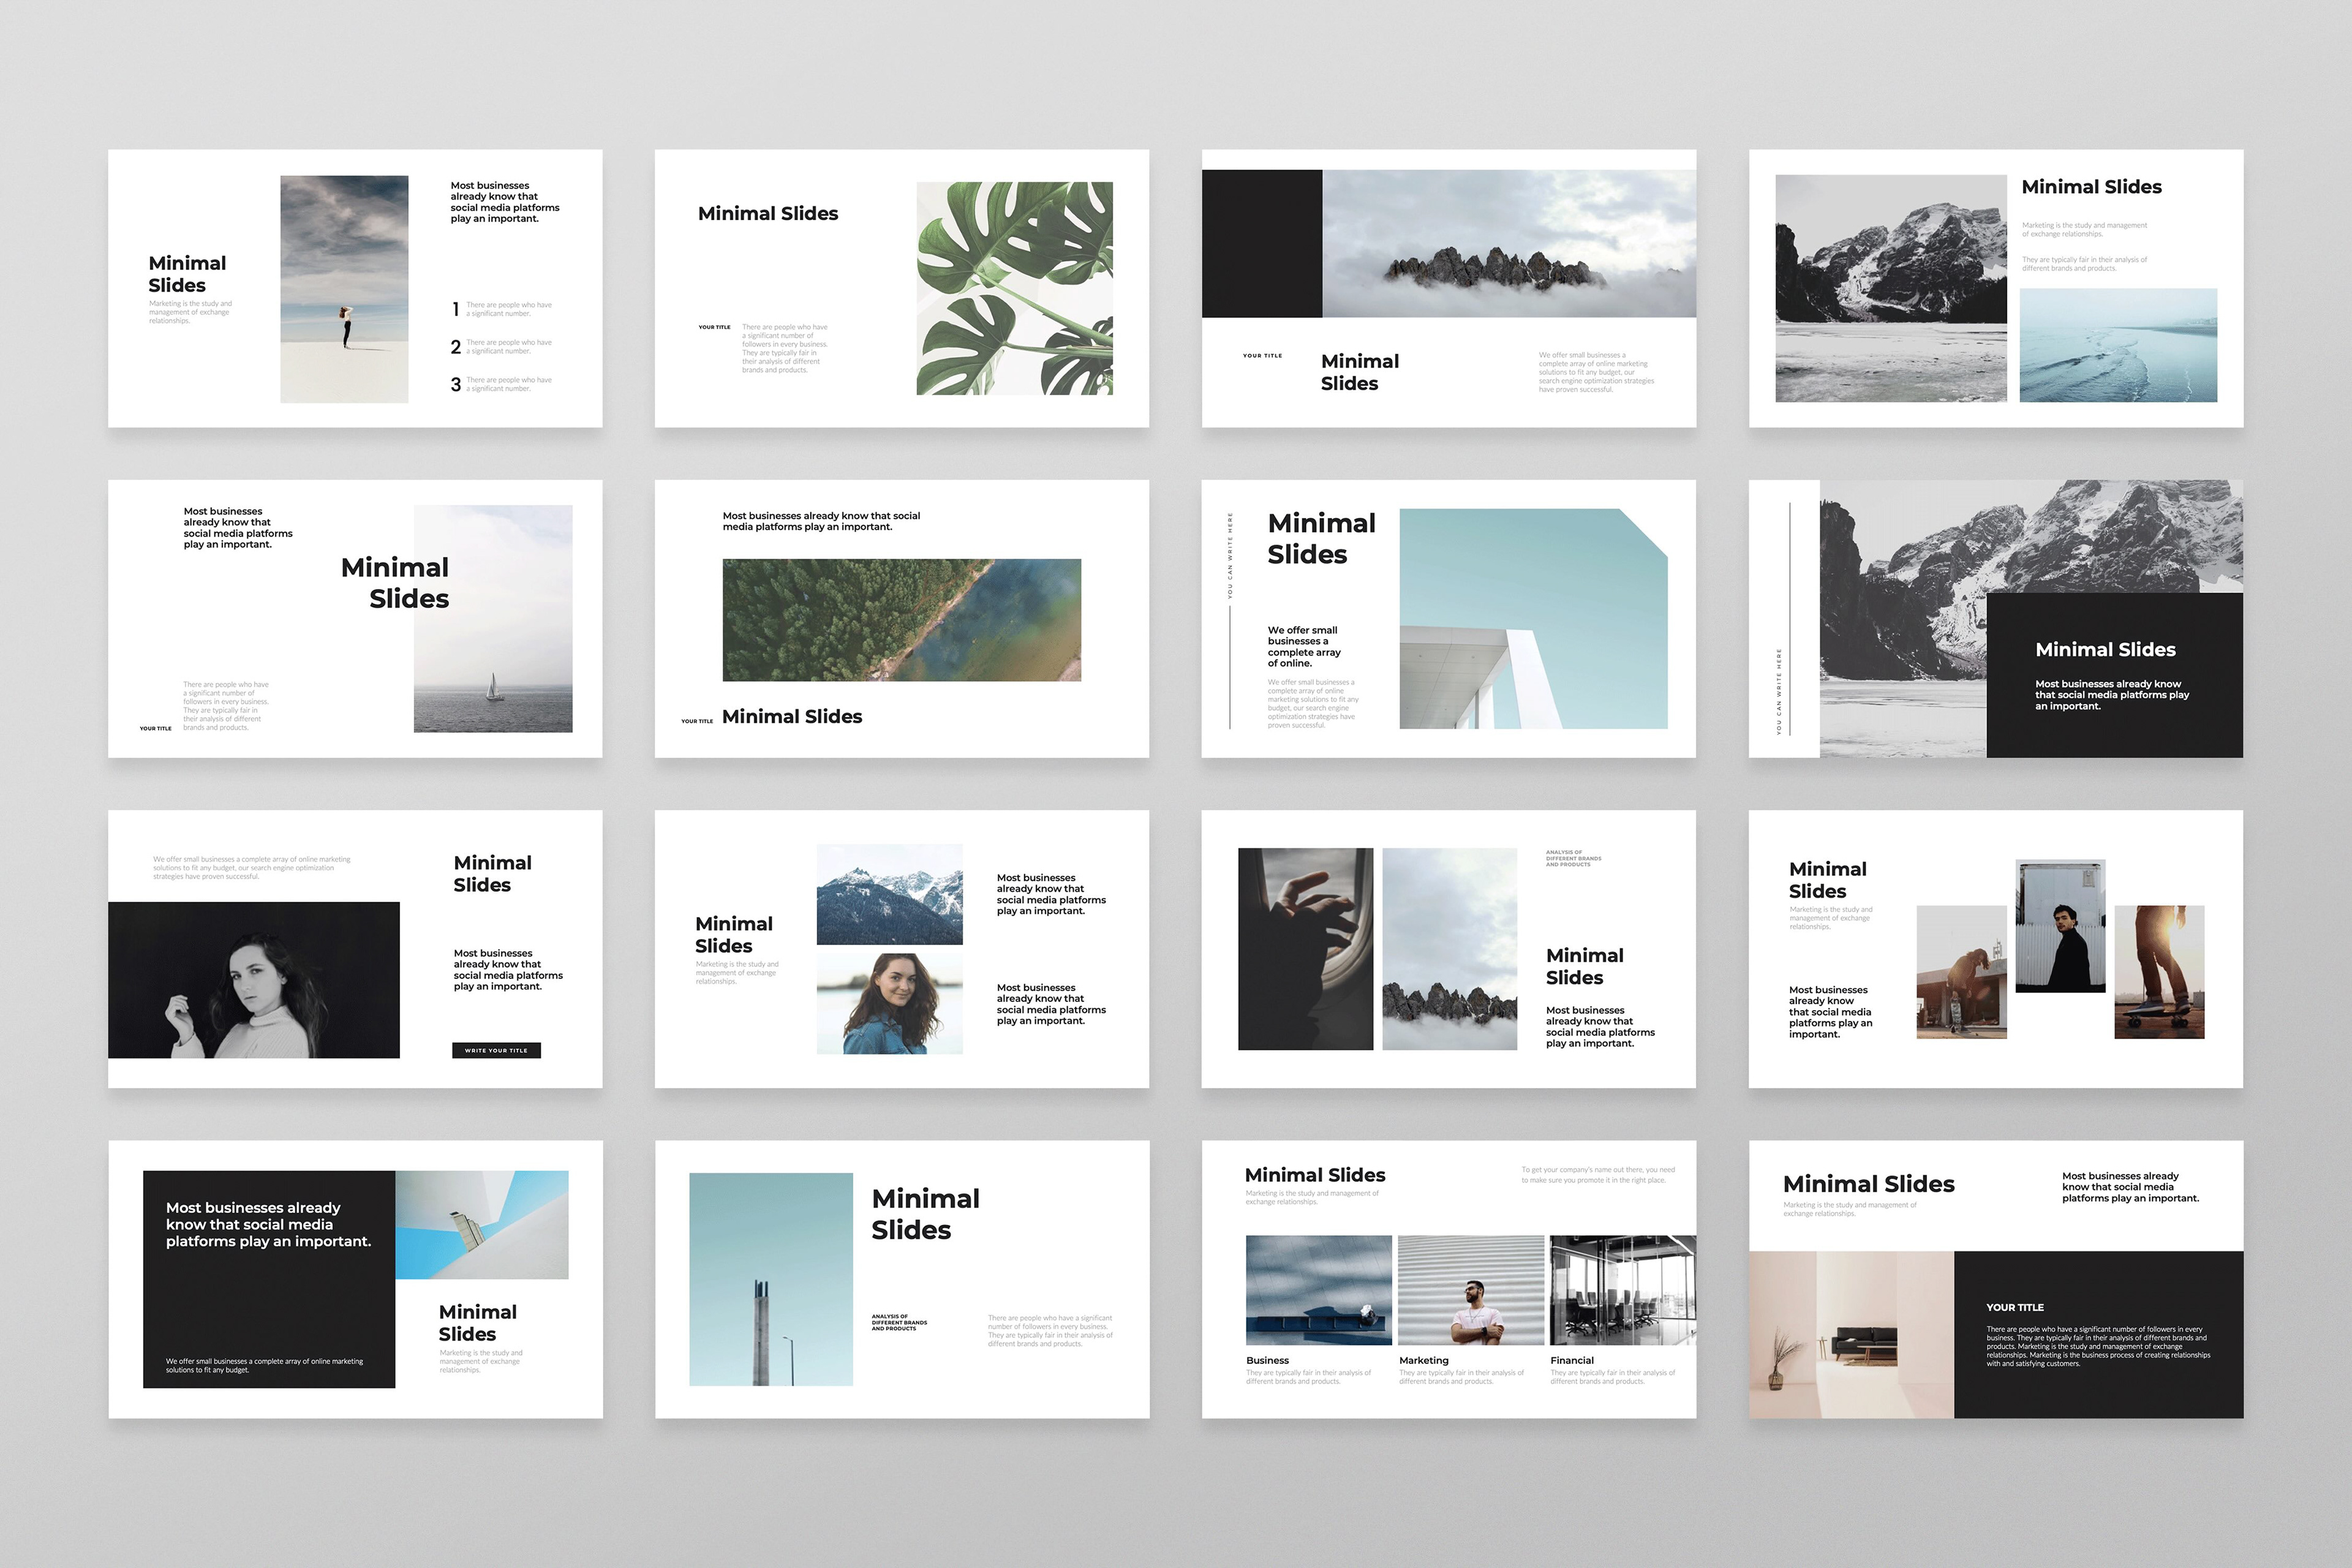Image resolution: width=2352 pixels, height=1568 pixels.
Task: Click the 'Financial' caption label
Action: click(1572, 1360)
